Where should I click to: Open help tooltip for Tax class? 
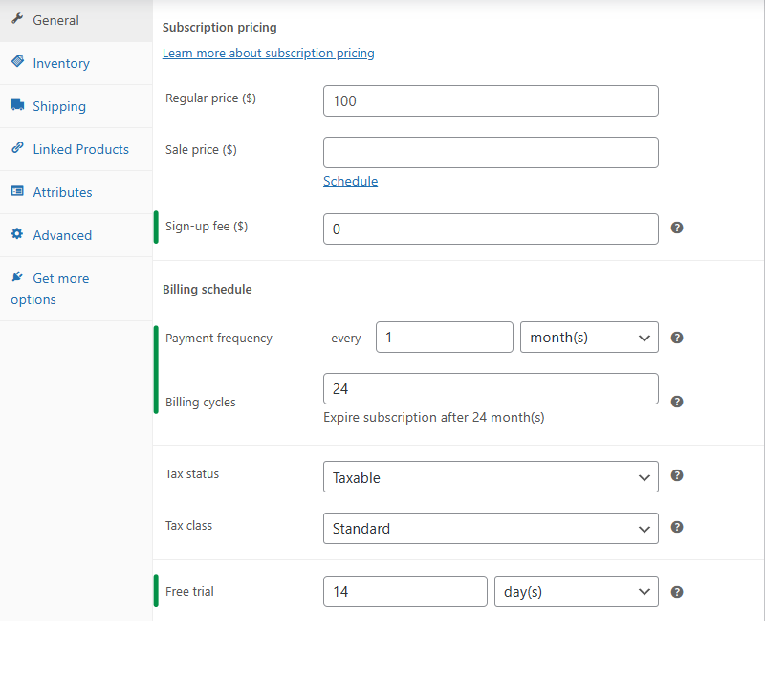[677, 527]
